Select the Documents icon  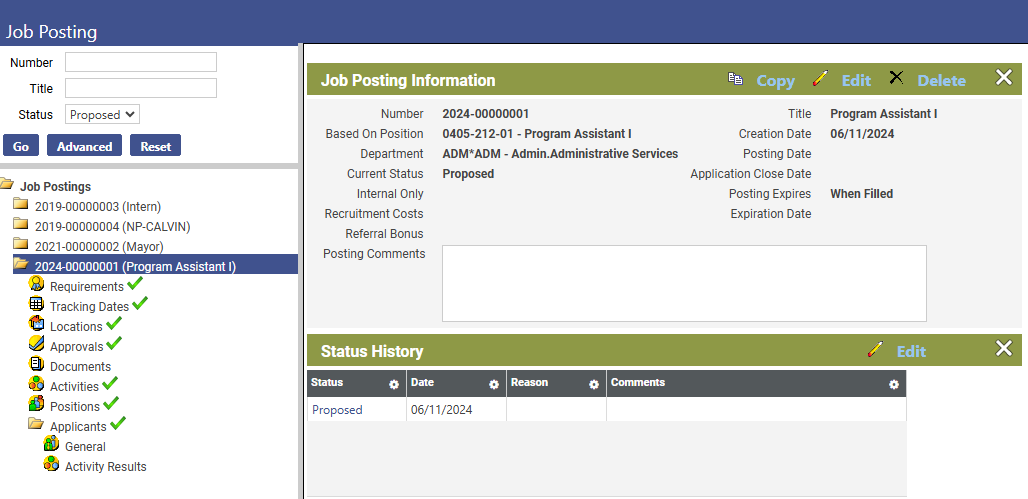click(x=36, y=364)
